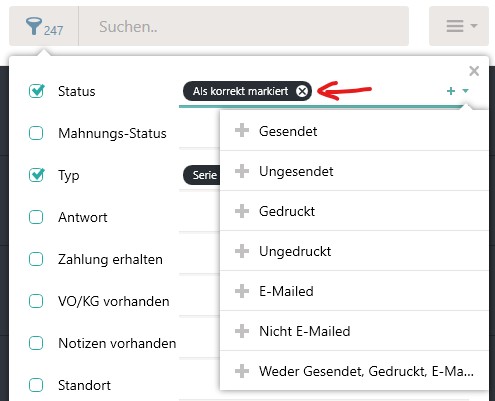Open the hamburger menu dropdown
495x401 pixels.
click(459, 26)
